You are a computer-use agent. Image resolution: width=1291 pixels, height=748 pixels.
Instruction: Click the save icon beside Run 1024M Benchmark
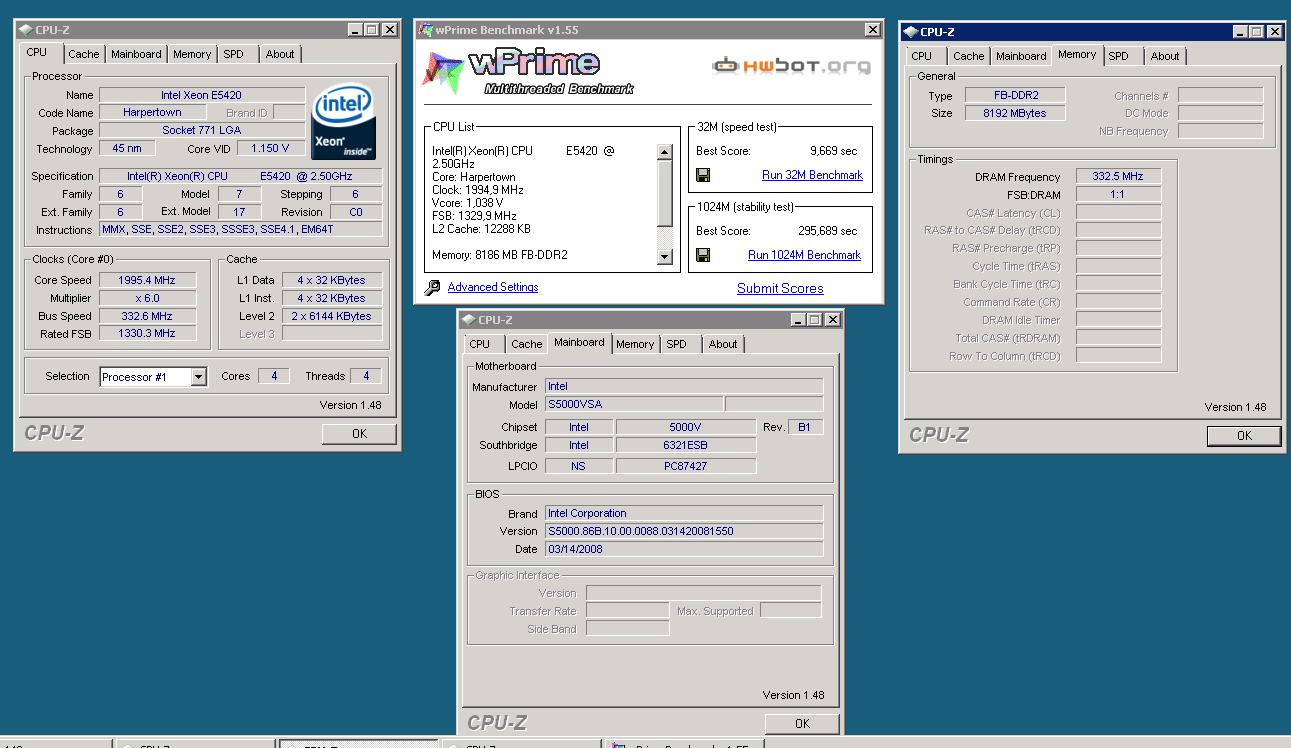(703, 255)
